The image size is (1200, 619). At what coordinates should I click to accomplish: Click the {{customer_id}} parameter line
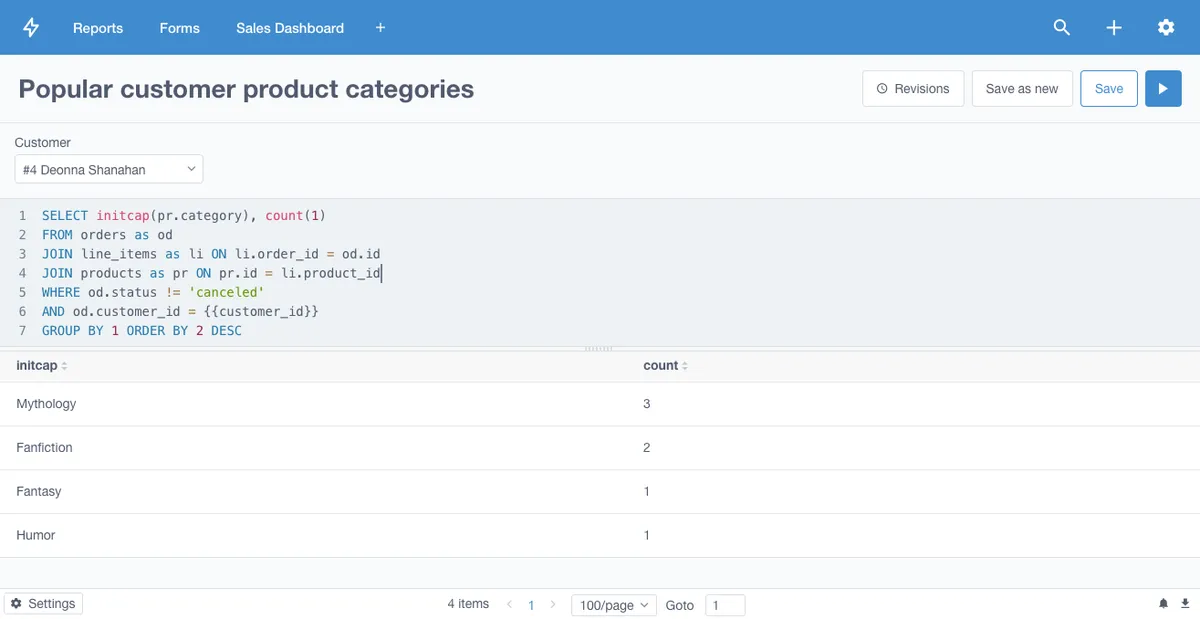click(x=180, y=311)
